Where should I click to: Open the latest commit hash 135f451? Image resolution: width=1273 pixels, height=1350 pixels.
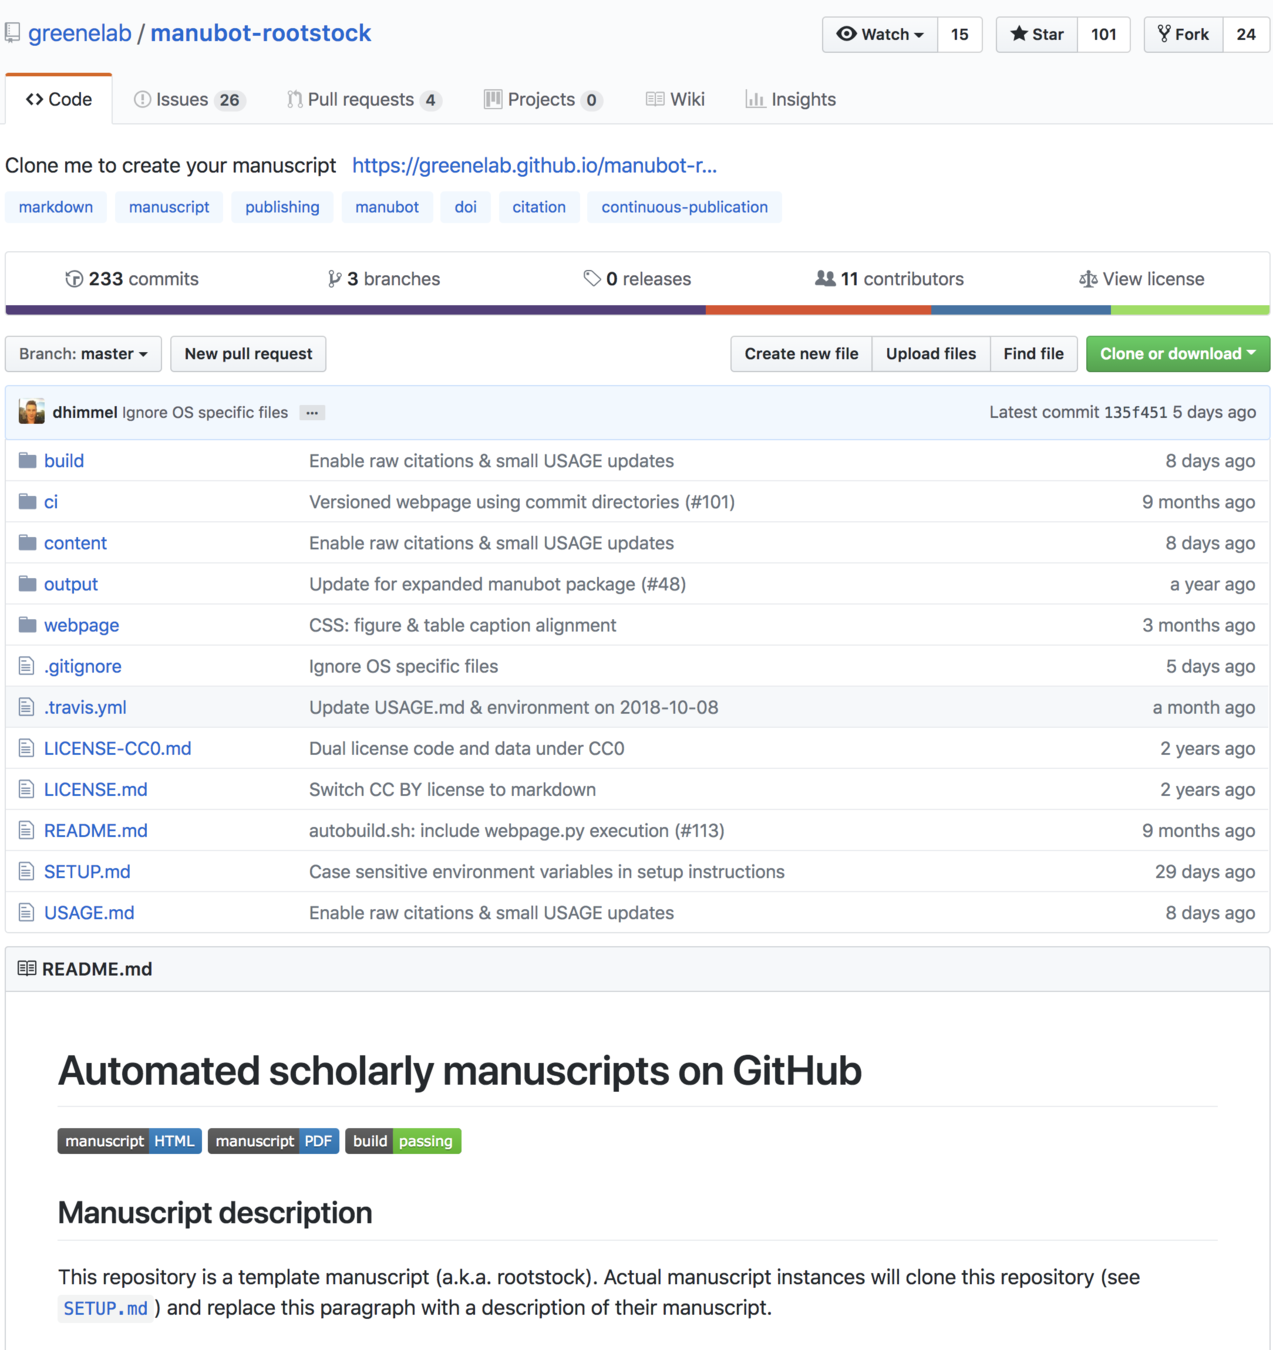coord(1135,412)
